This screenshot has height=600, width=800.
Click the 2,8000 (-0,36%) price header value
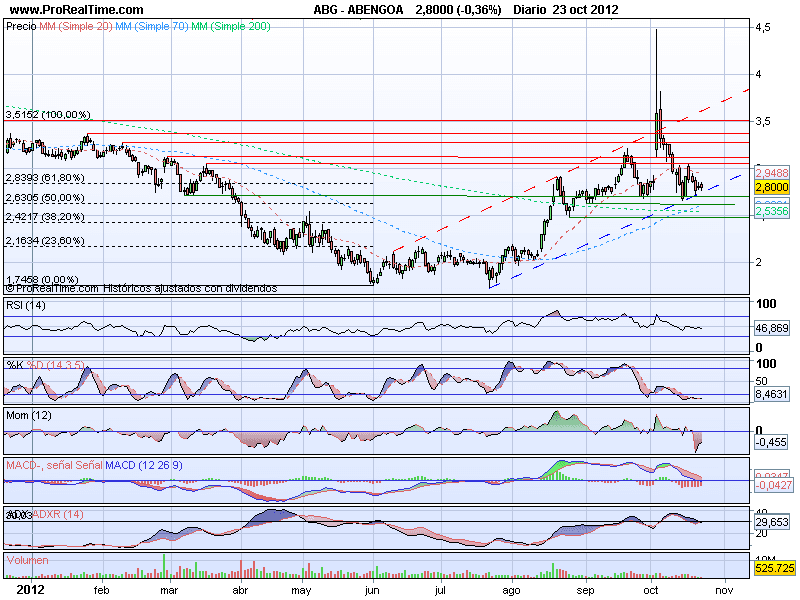pyautogui.click(x=458, y=9)
